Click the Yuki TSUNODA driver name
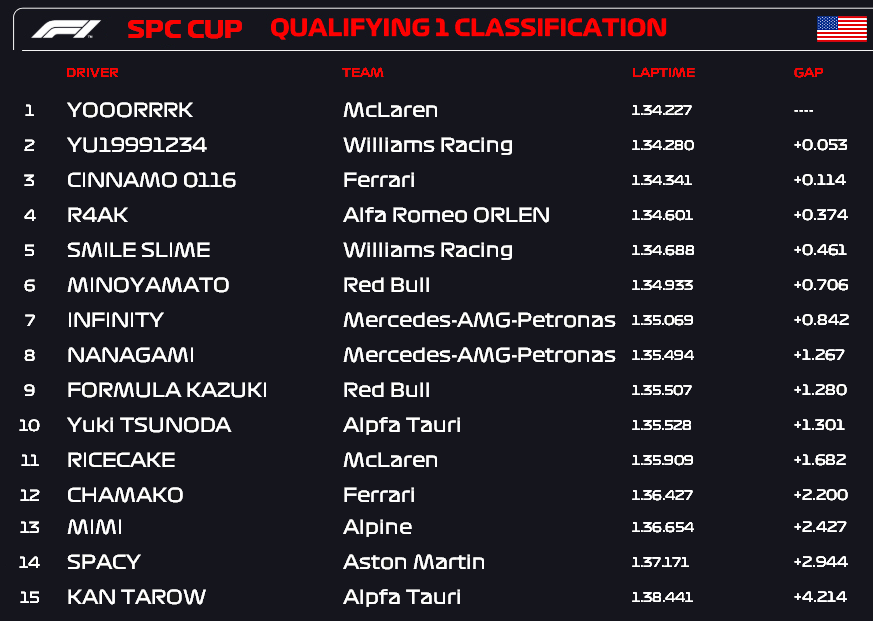The width and height of the screenshot is (873, 621). coord(149,425)
